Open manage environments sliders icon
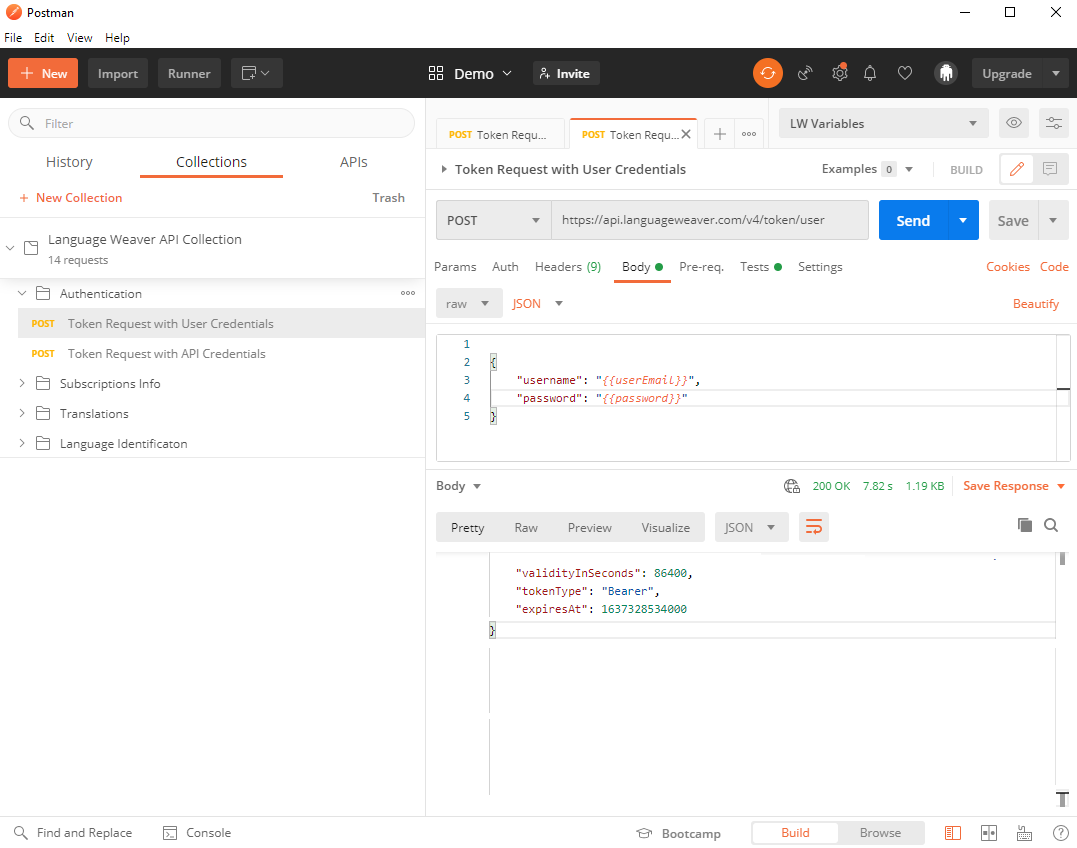This screenshot has height=848, width=1077. (x=1053, y=123)
